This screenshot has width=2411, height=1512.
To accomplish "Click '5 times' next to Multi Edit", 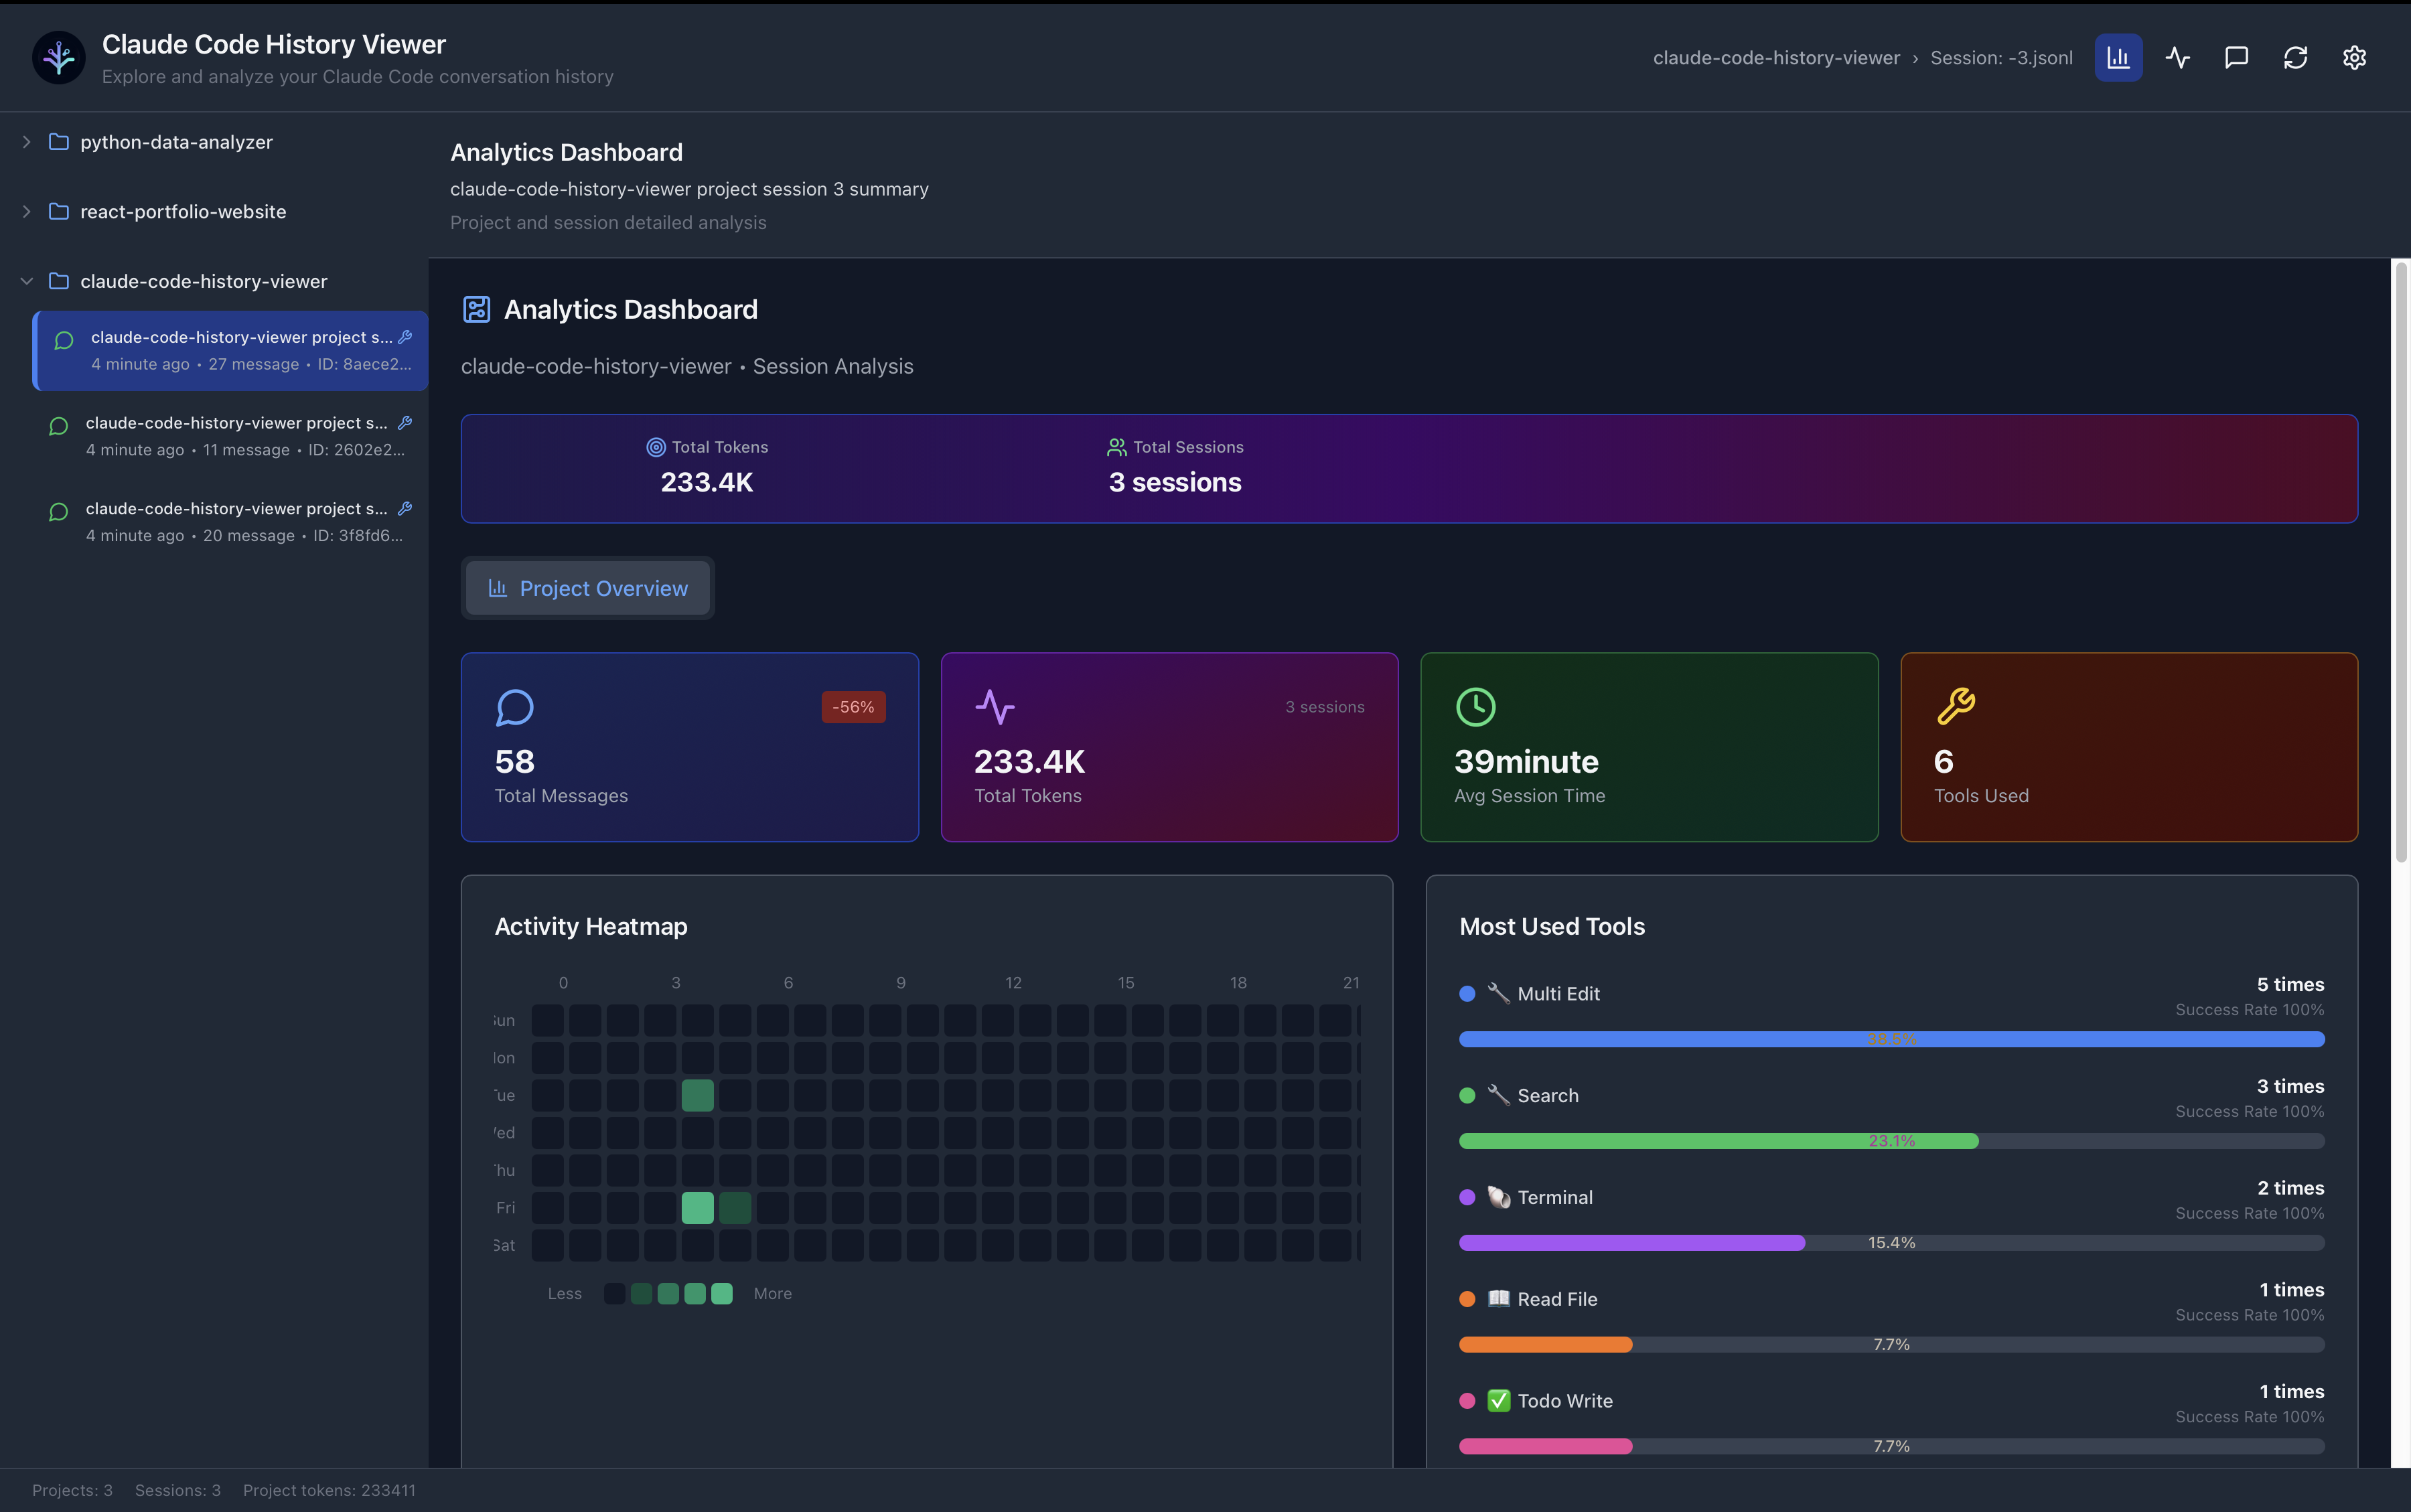I will click(x=2290, y=985).
